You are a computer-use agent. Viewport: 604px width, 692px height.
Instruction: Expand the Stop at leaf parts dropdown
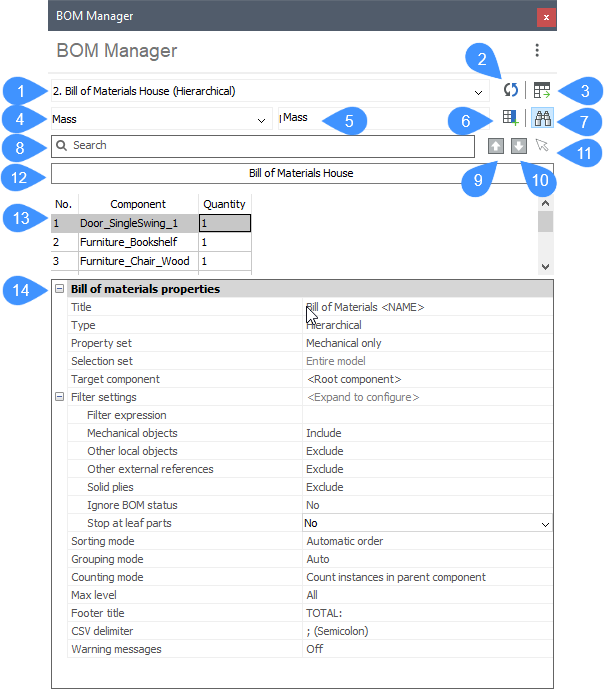[544, 523]
